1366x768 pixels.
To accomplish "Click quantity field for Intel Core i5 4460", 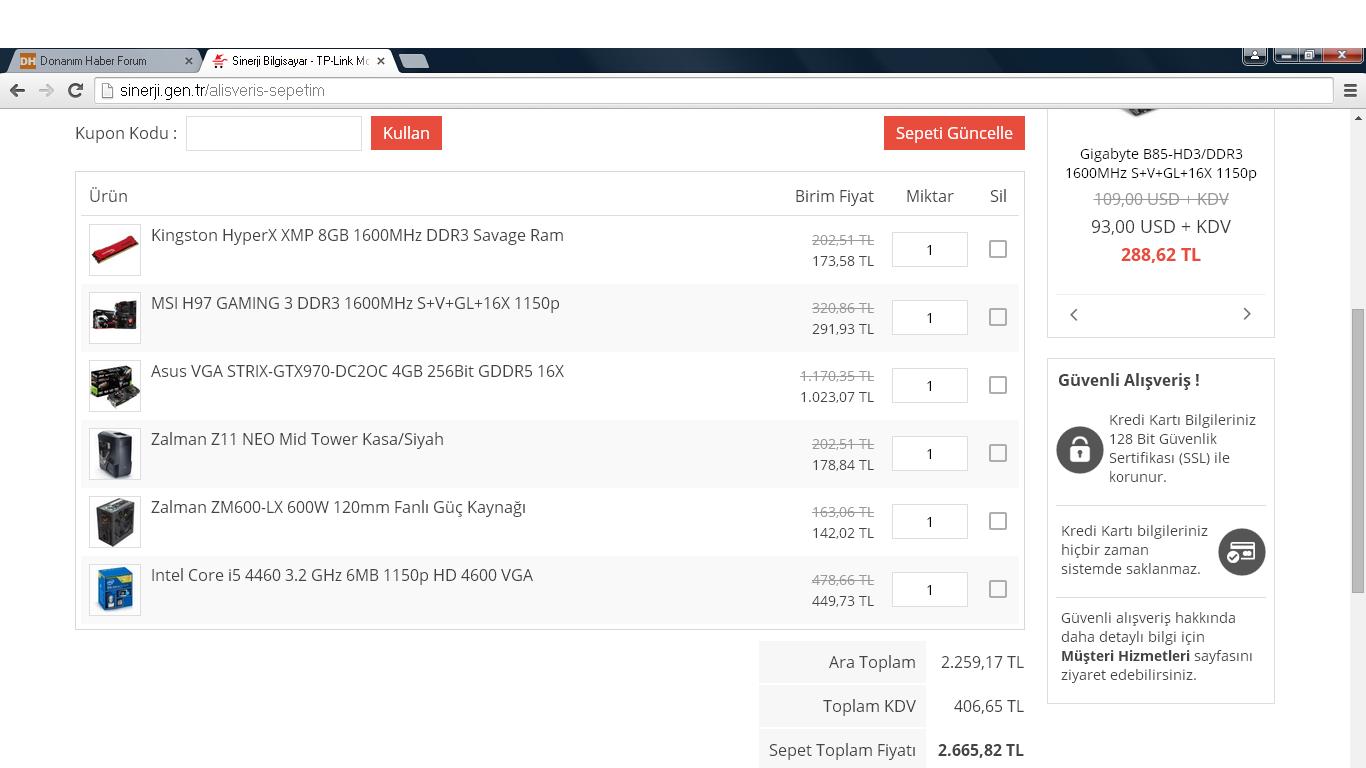I will (930, 590).
